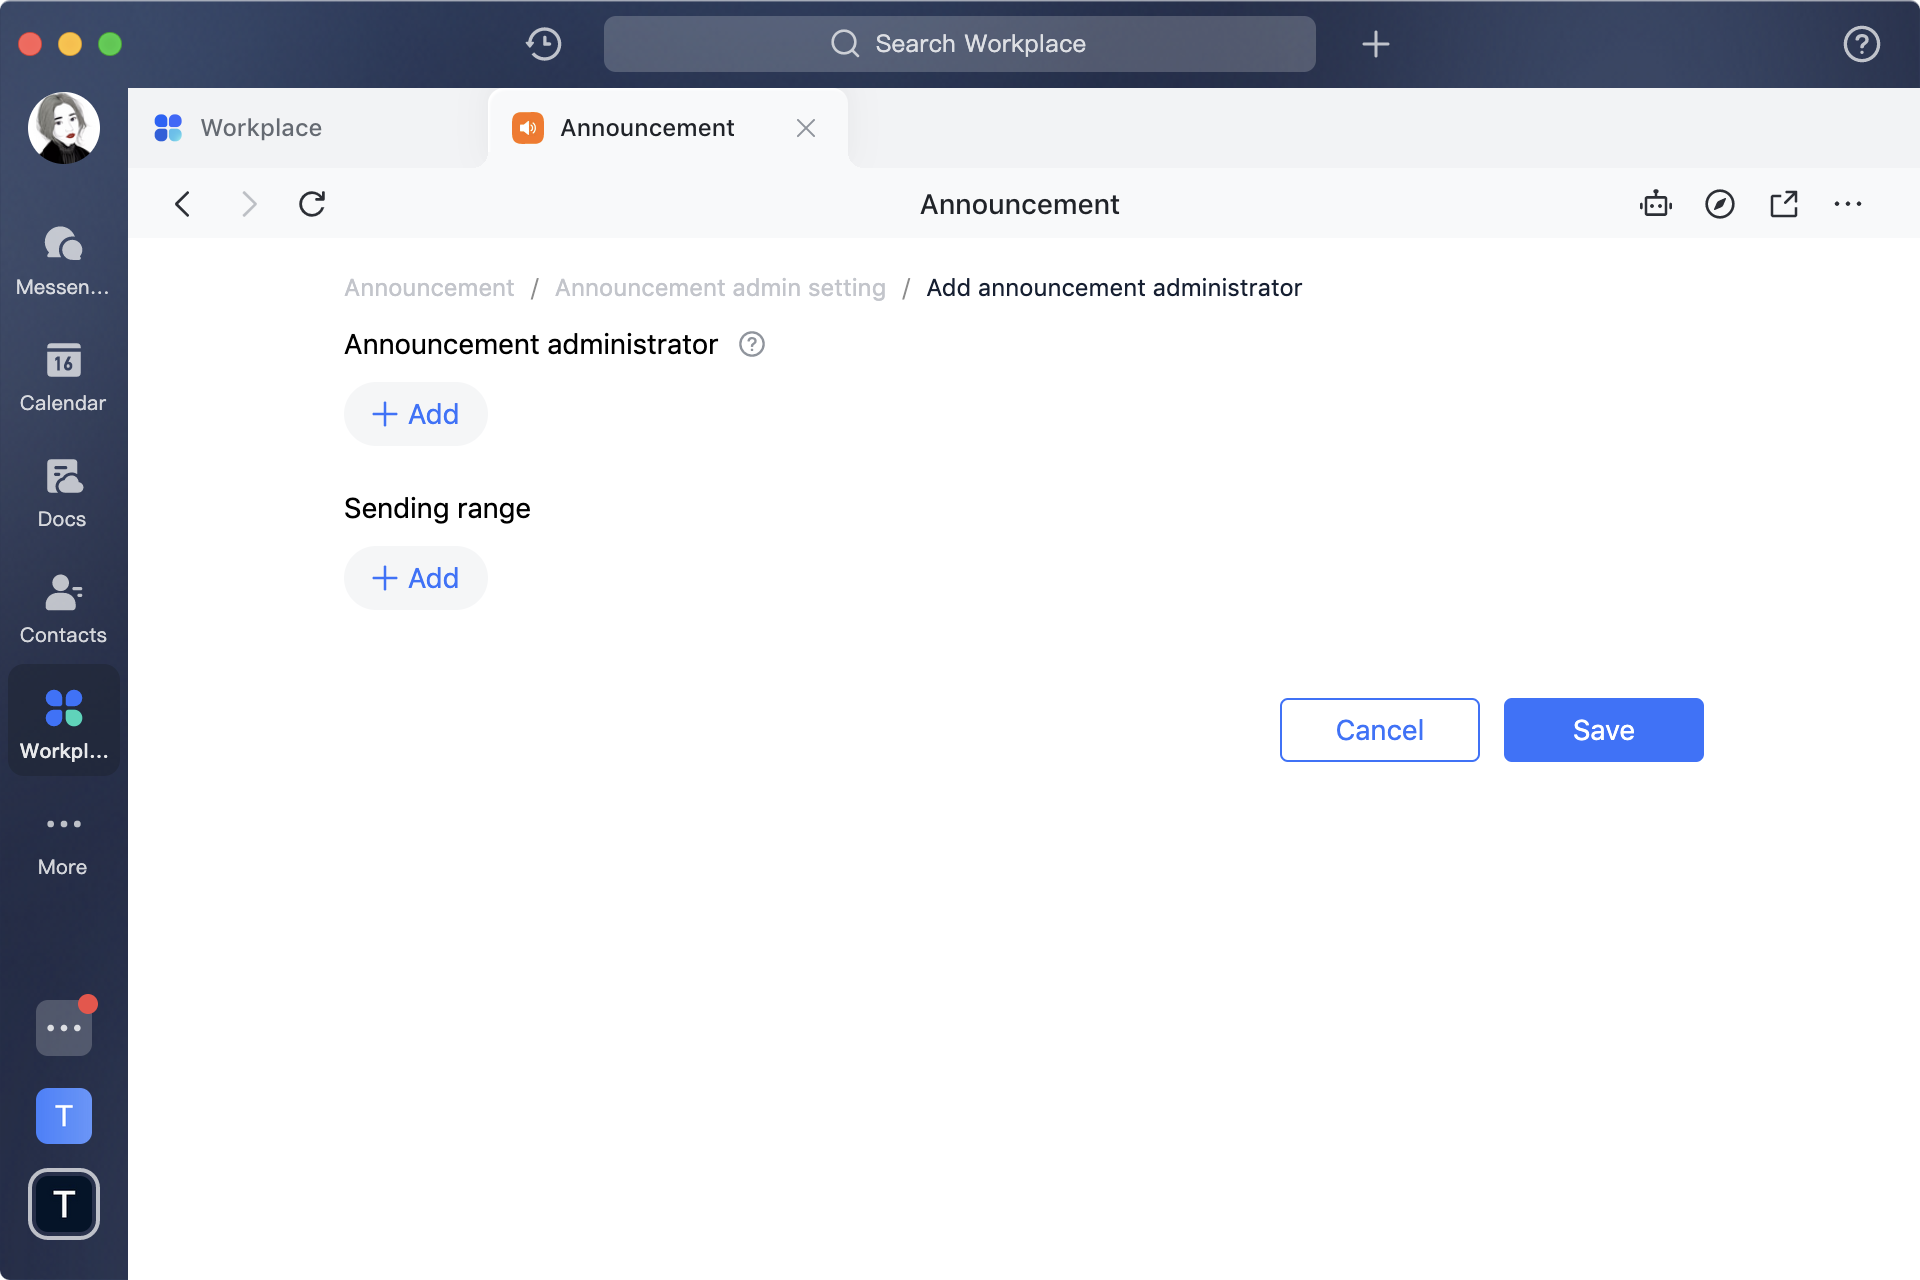This screenshot has width=1920, height=1280.
Task: Reload the Announcement page
Action: tap(312, 204)
